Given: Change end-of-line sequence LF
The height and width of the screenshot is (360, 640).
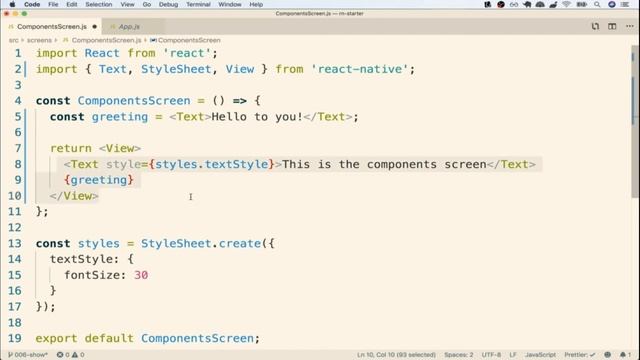Looking at the screenshot, I should click(x=513, y=355).
